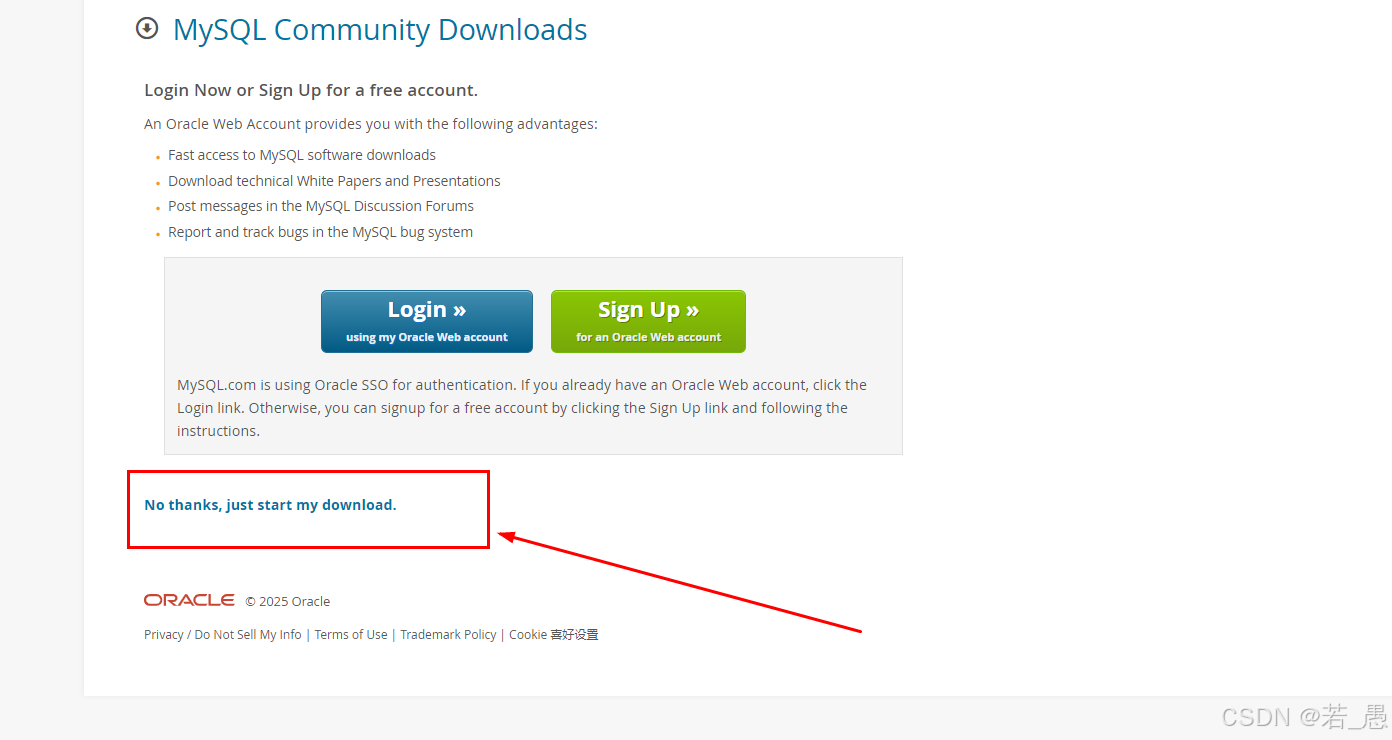
Task: Click the 'Report and track bugs' bullet text
Action: click(321, 232)
